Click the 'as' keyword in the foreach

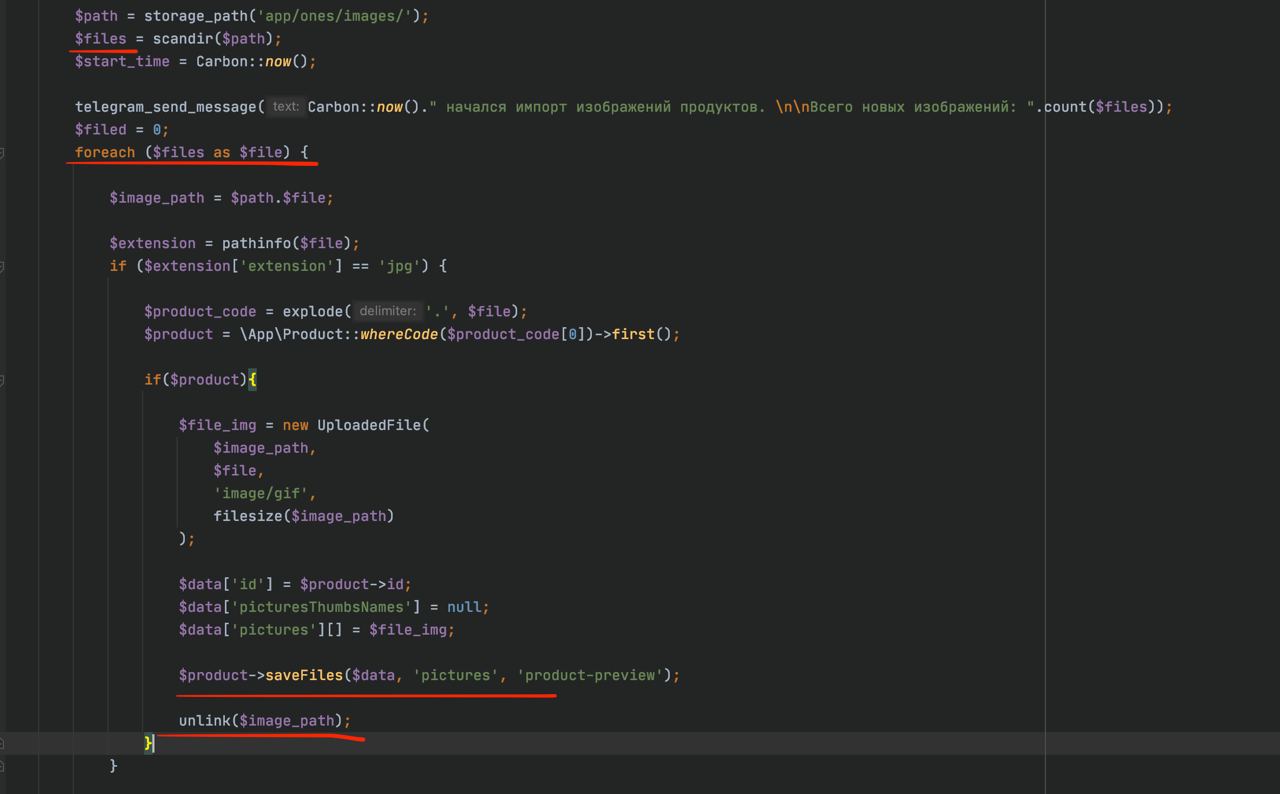(x=222, y=153)
